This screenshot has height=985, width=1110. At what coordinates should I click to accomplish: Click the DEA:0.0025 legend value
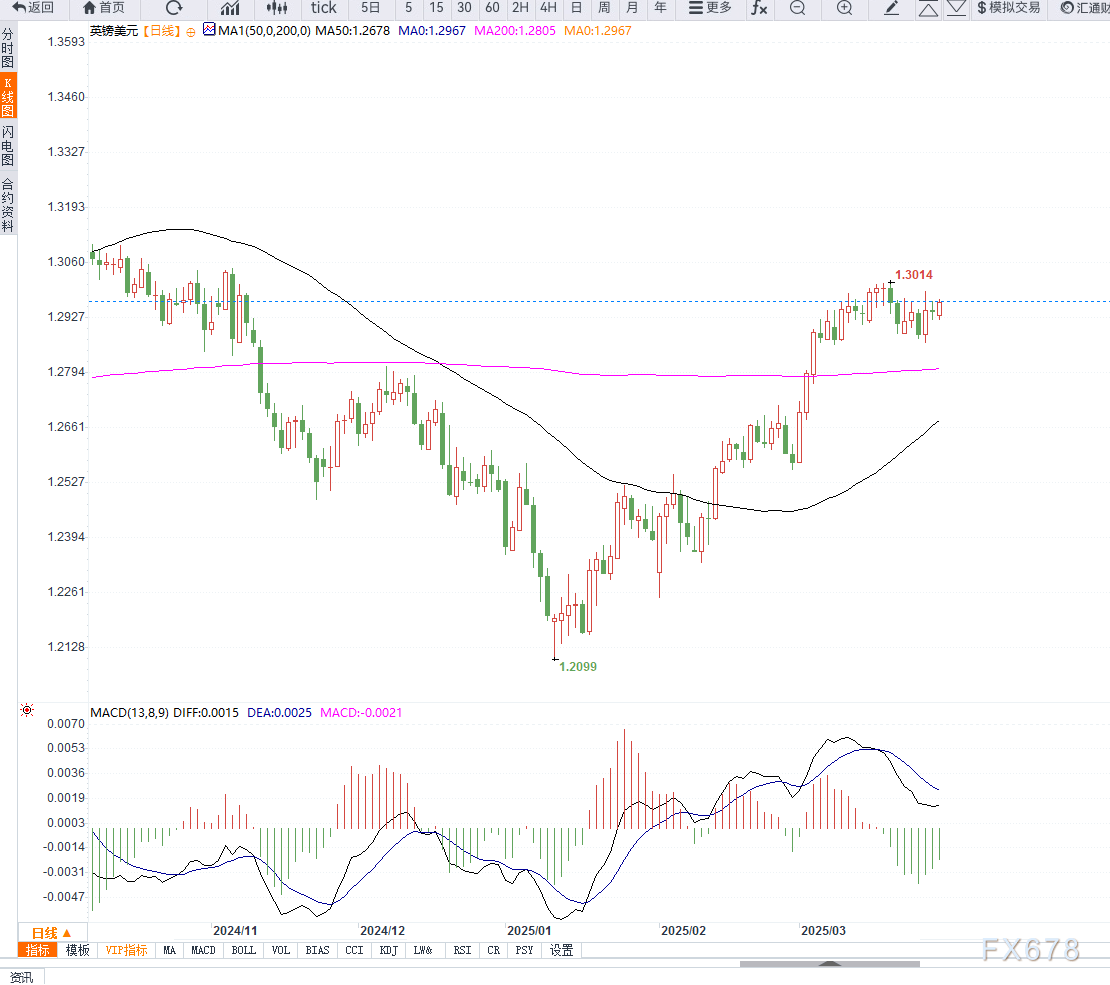pyautogui.click(x=279, y=712)
